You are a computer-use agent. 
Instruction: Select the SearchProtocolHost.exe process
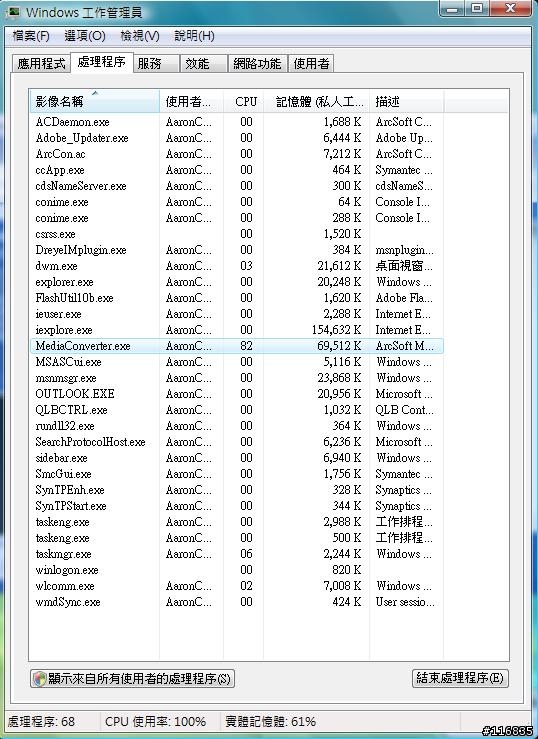point(236,442)
